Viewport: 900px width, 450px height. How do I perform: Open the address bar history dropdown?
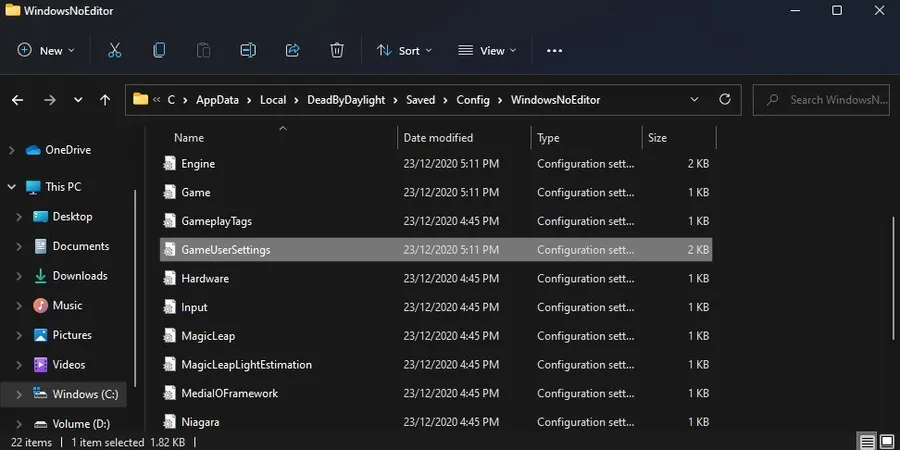tap(695, 99)
